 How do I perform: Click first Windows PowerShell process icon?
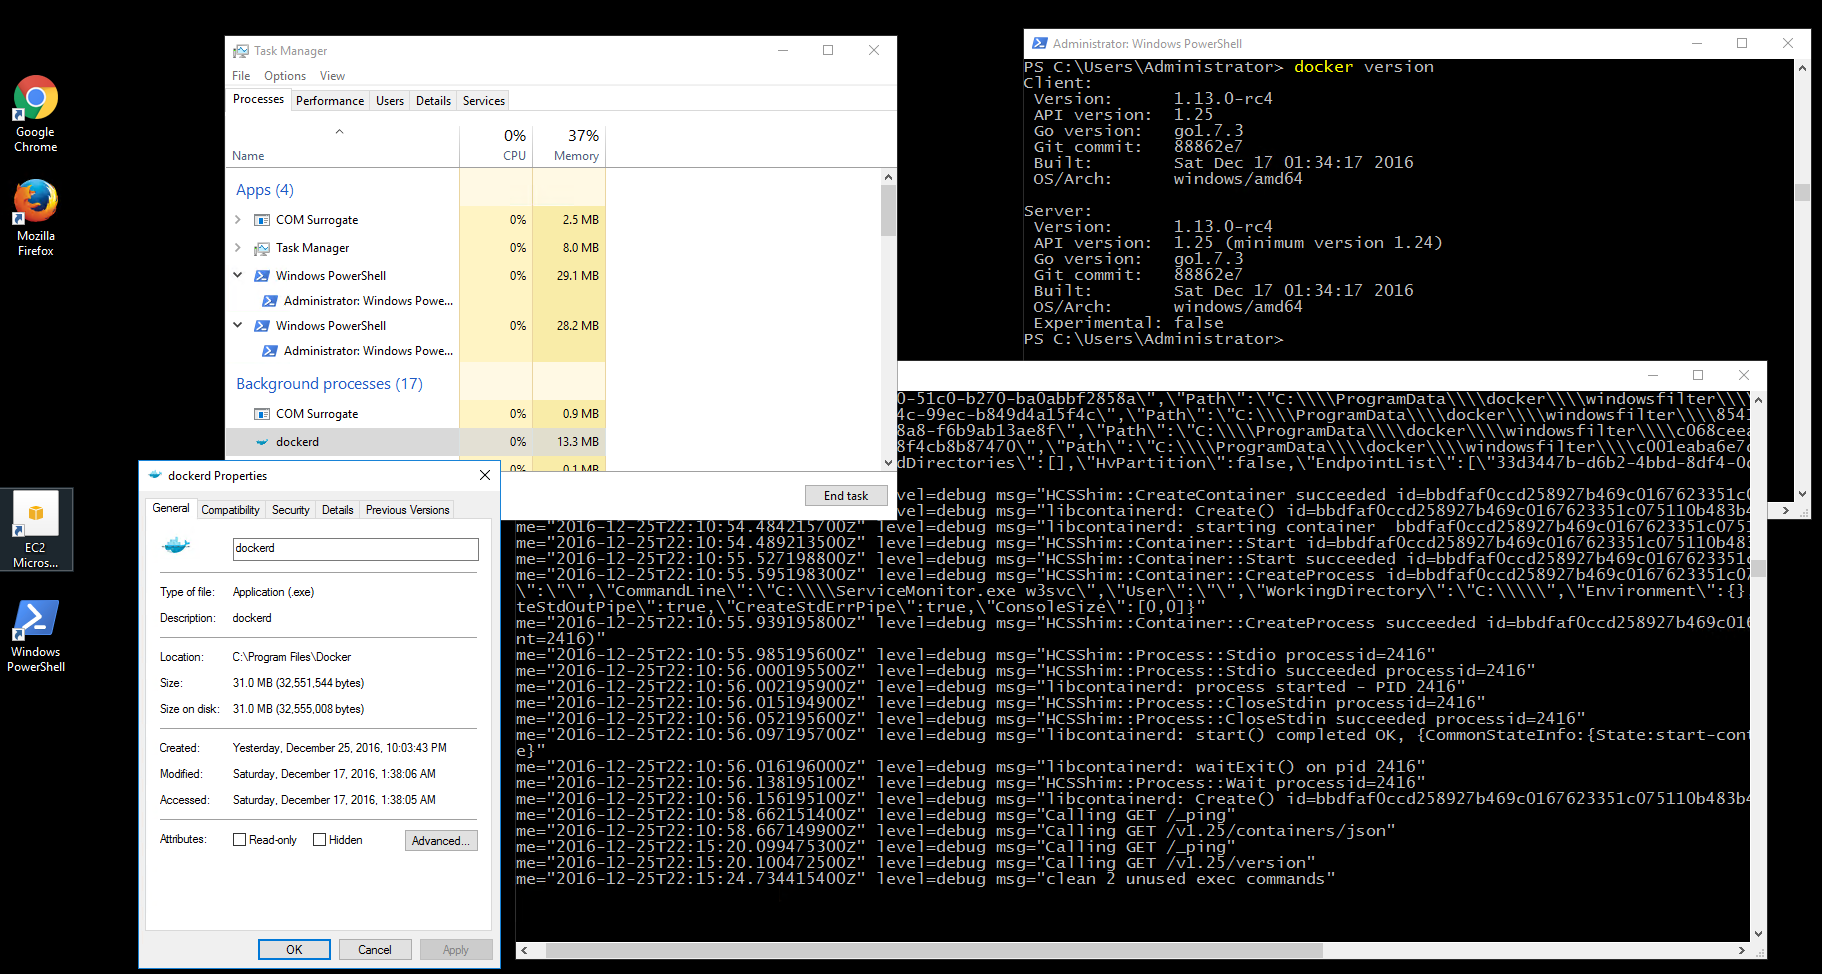pyautogui.click(x=262, y=276)
